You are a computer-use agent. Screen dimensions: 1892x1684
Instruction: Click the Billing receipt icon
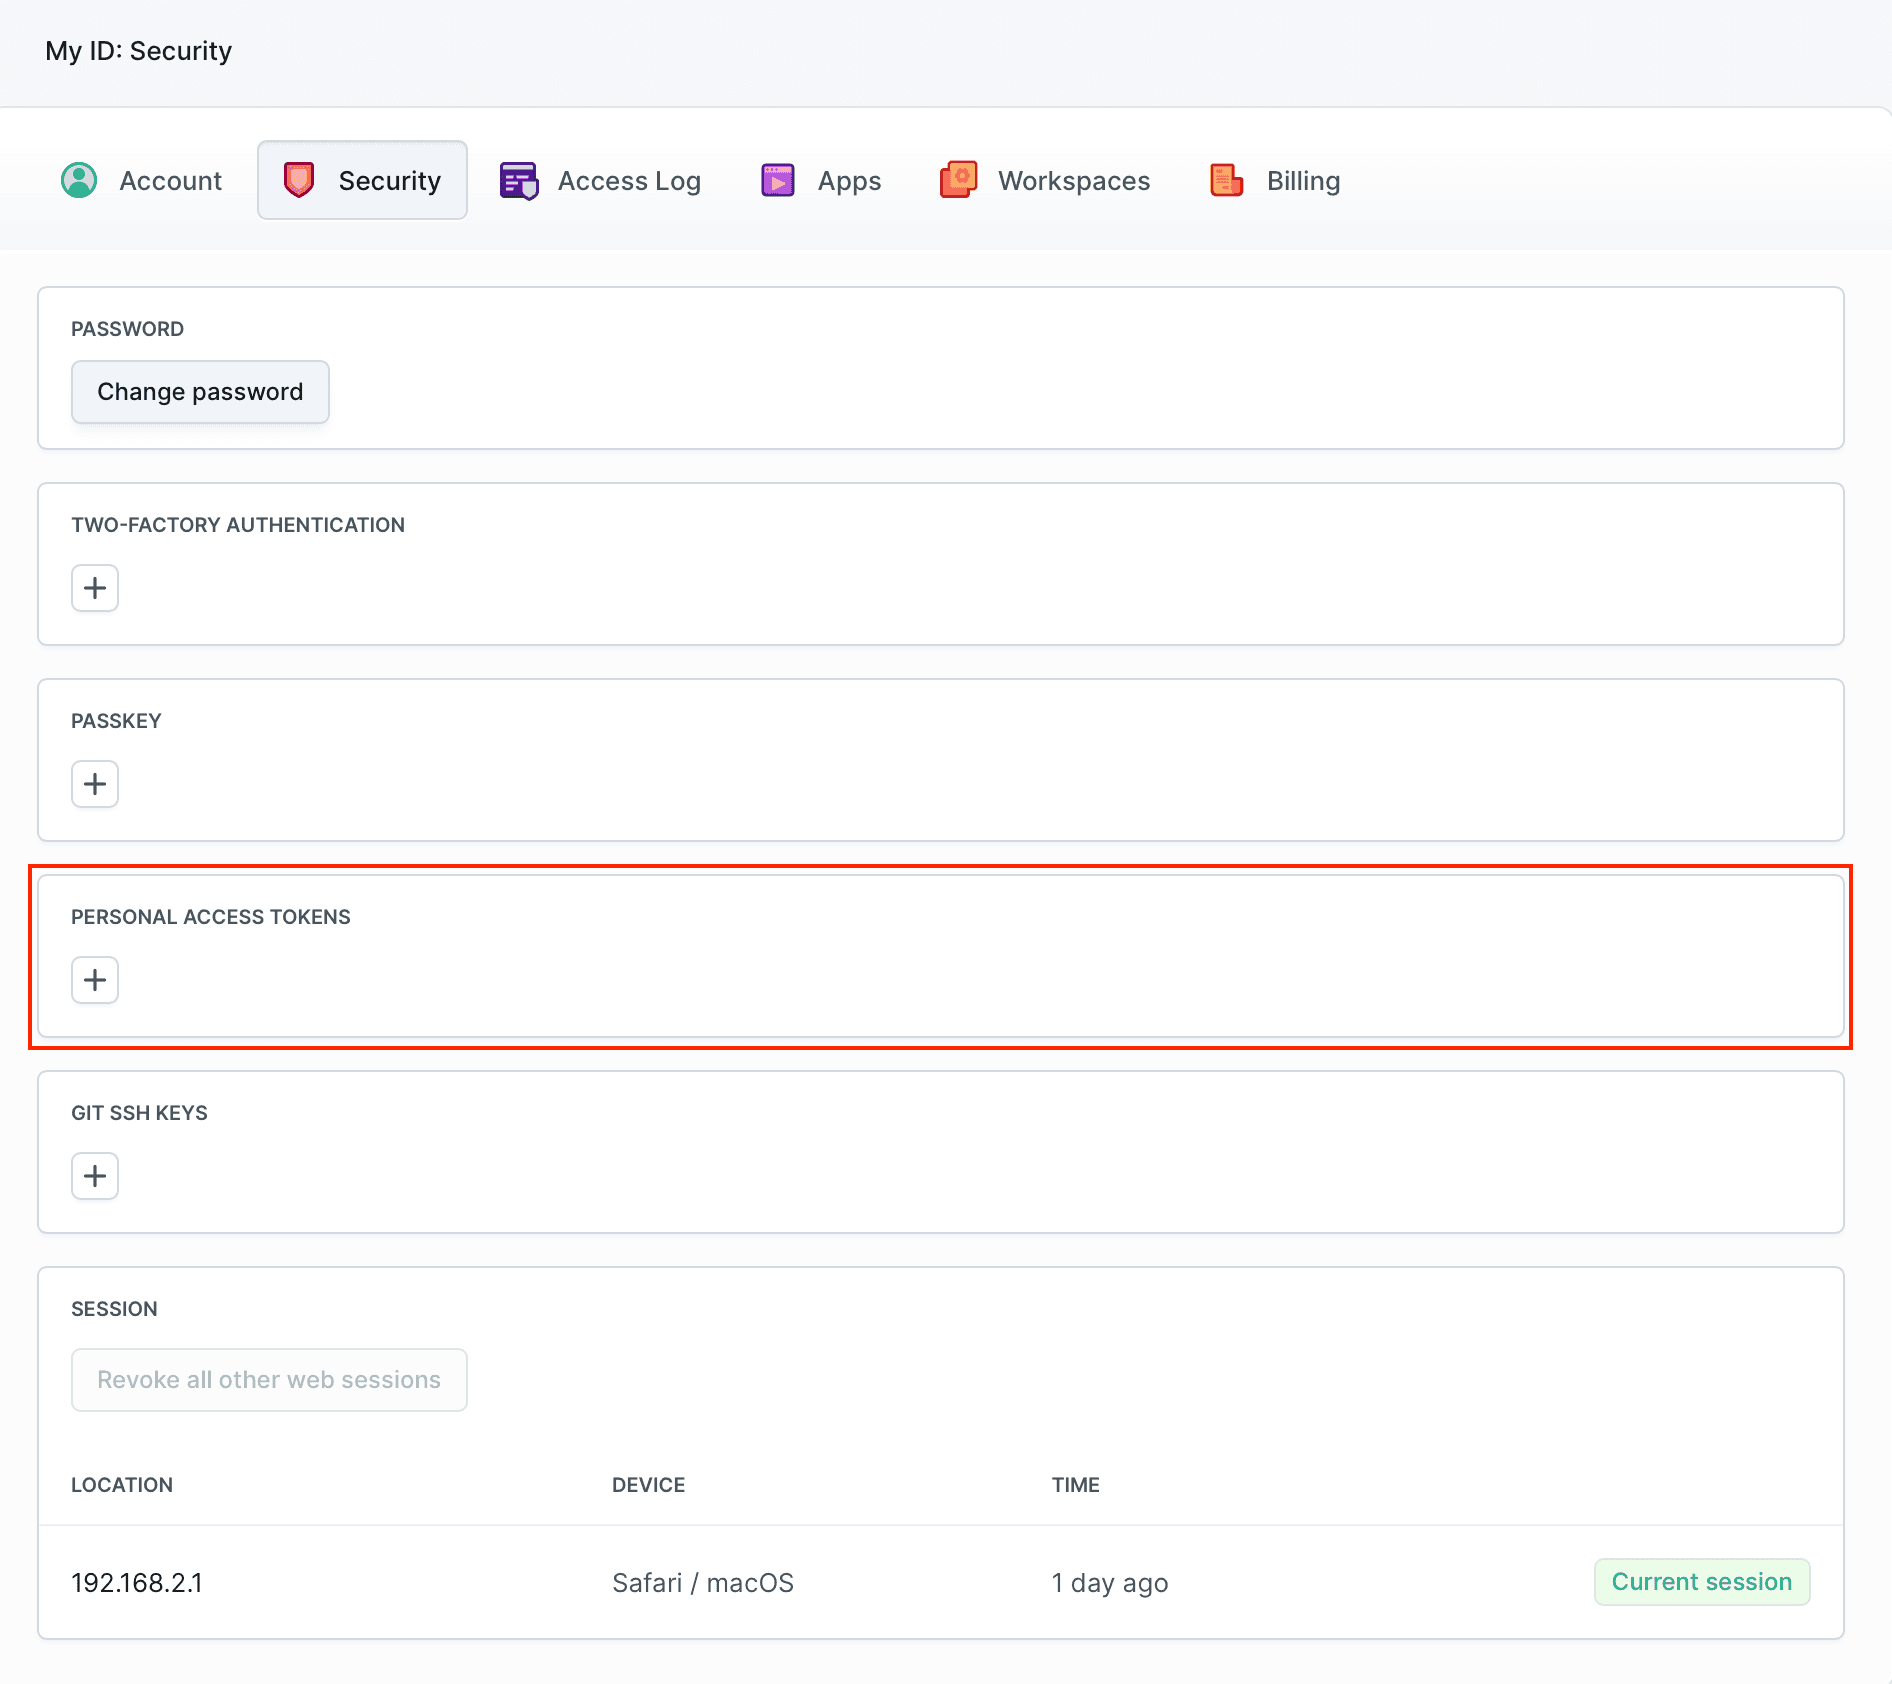[x=1226, y=180]
